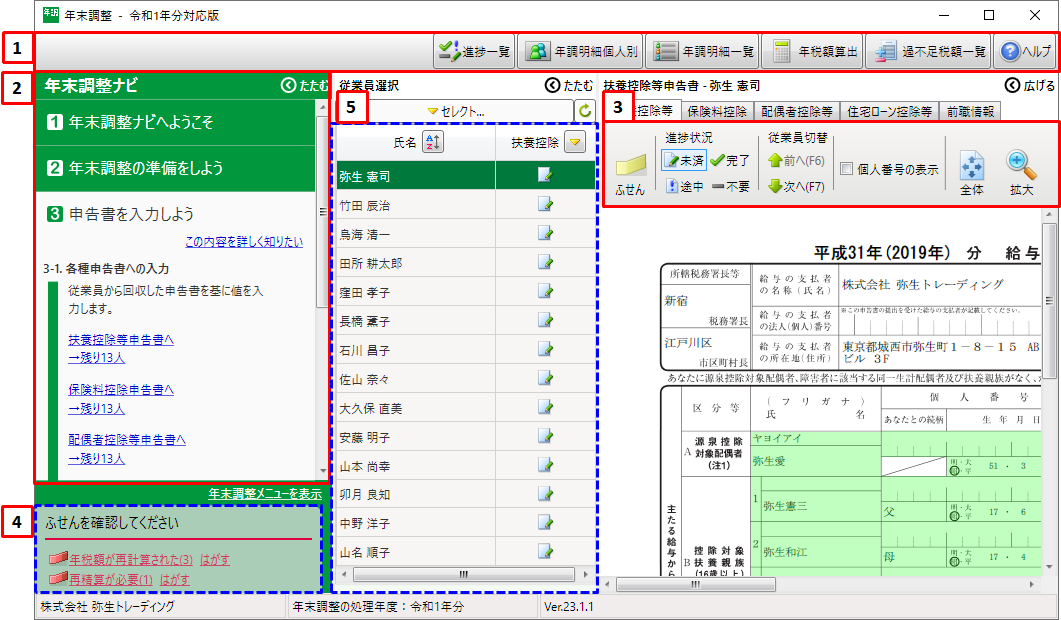Click 年末調整メニューを表示 link

(265, 494)
